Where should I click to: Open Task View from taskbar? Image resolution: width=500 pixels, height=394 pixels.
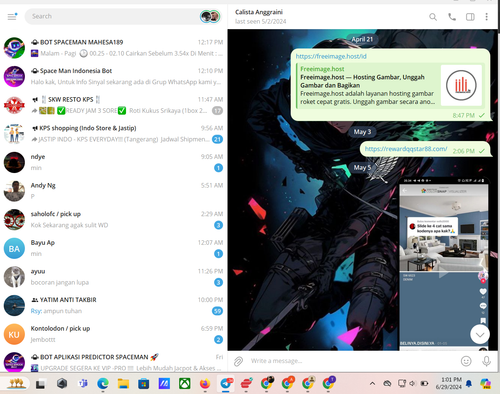[x=40, y=384]
